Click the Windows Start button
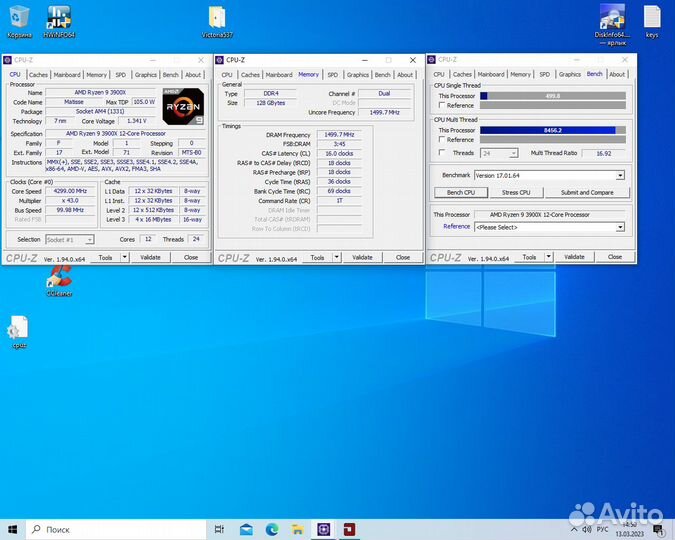The height and width of the screenshot is (540, 675). point(12,529)
